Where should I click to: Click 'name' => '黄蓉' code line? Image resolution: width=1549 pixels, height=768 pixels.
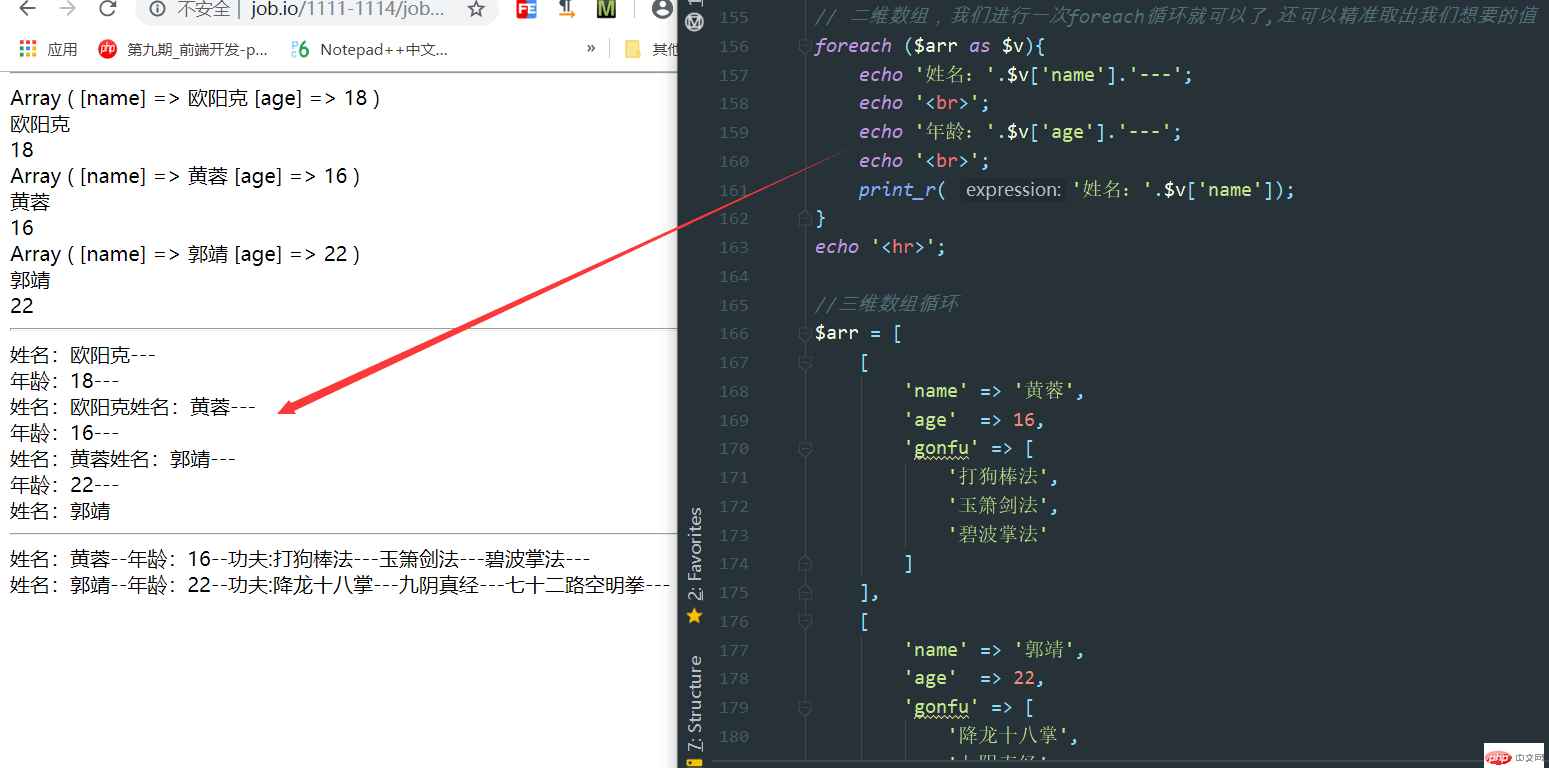995,391
